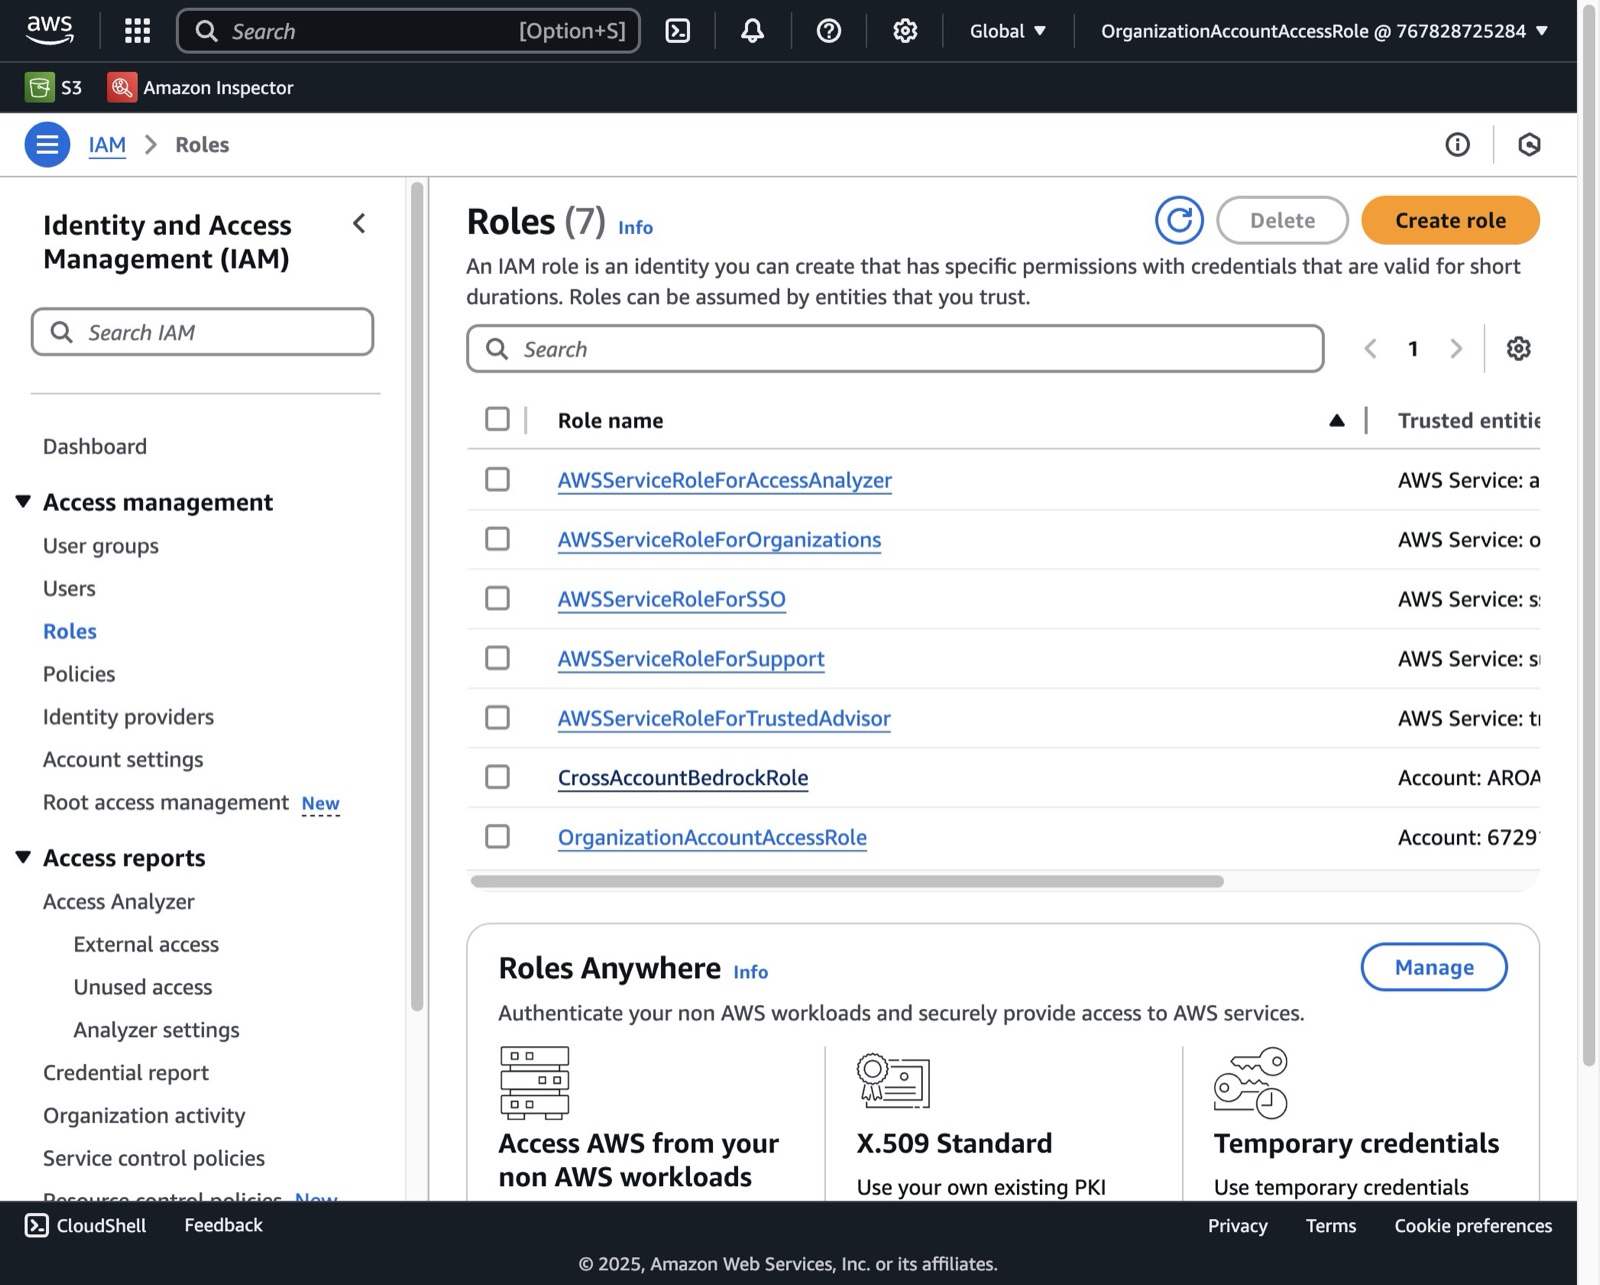This screenshot has width=1600, height=1285.
Task: Click the magnifier in roles search
Action: tap(497, 349)
